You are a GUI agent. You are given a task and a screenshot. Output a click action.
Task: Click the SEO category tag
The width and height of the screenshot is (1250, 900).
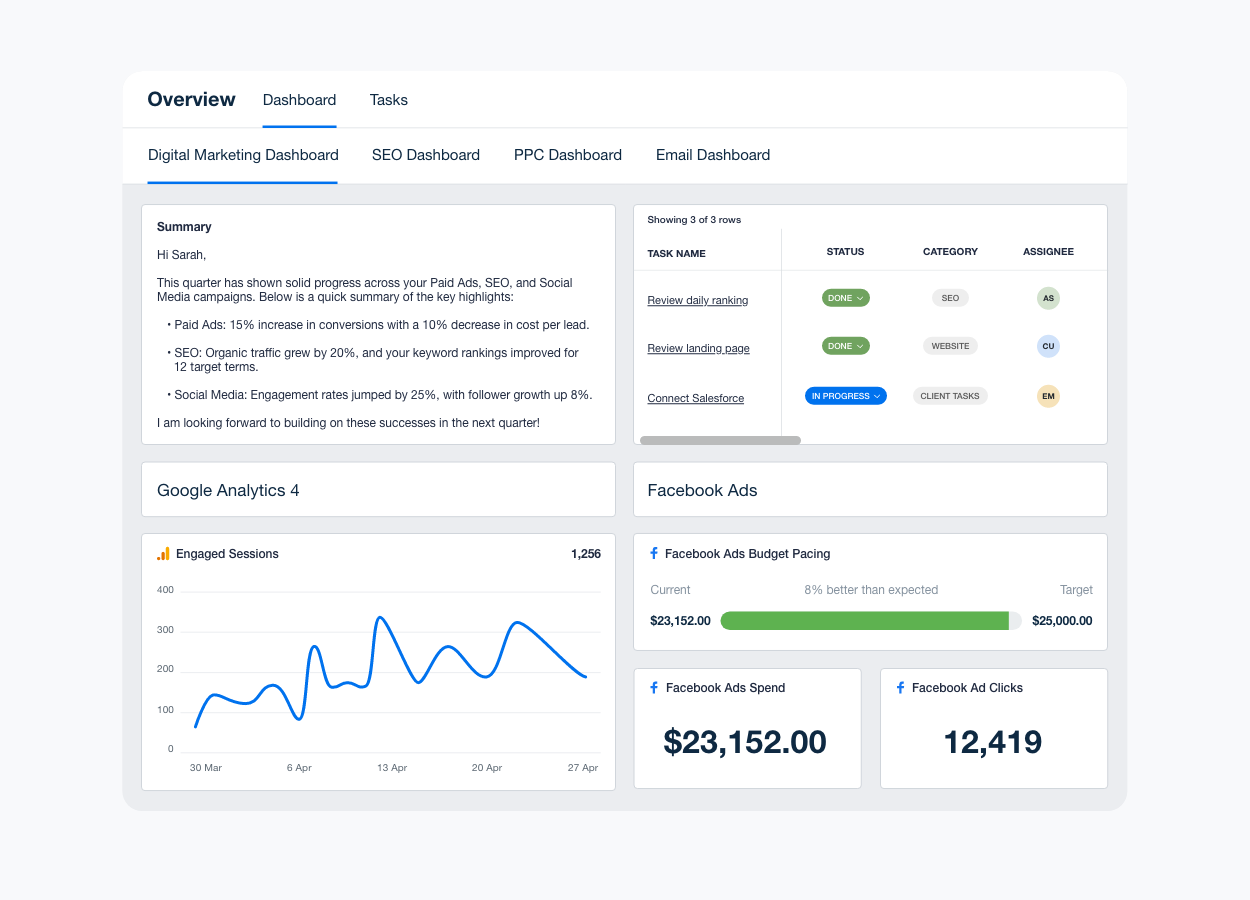[950, 298]
